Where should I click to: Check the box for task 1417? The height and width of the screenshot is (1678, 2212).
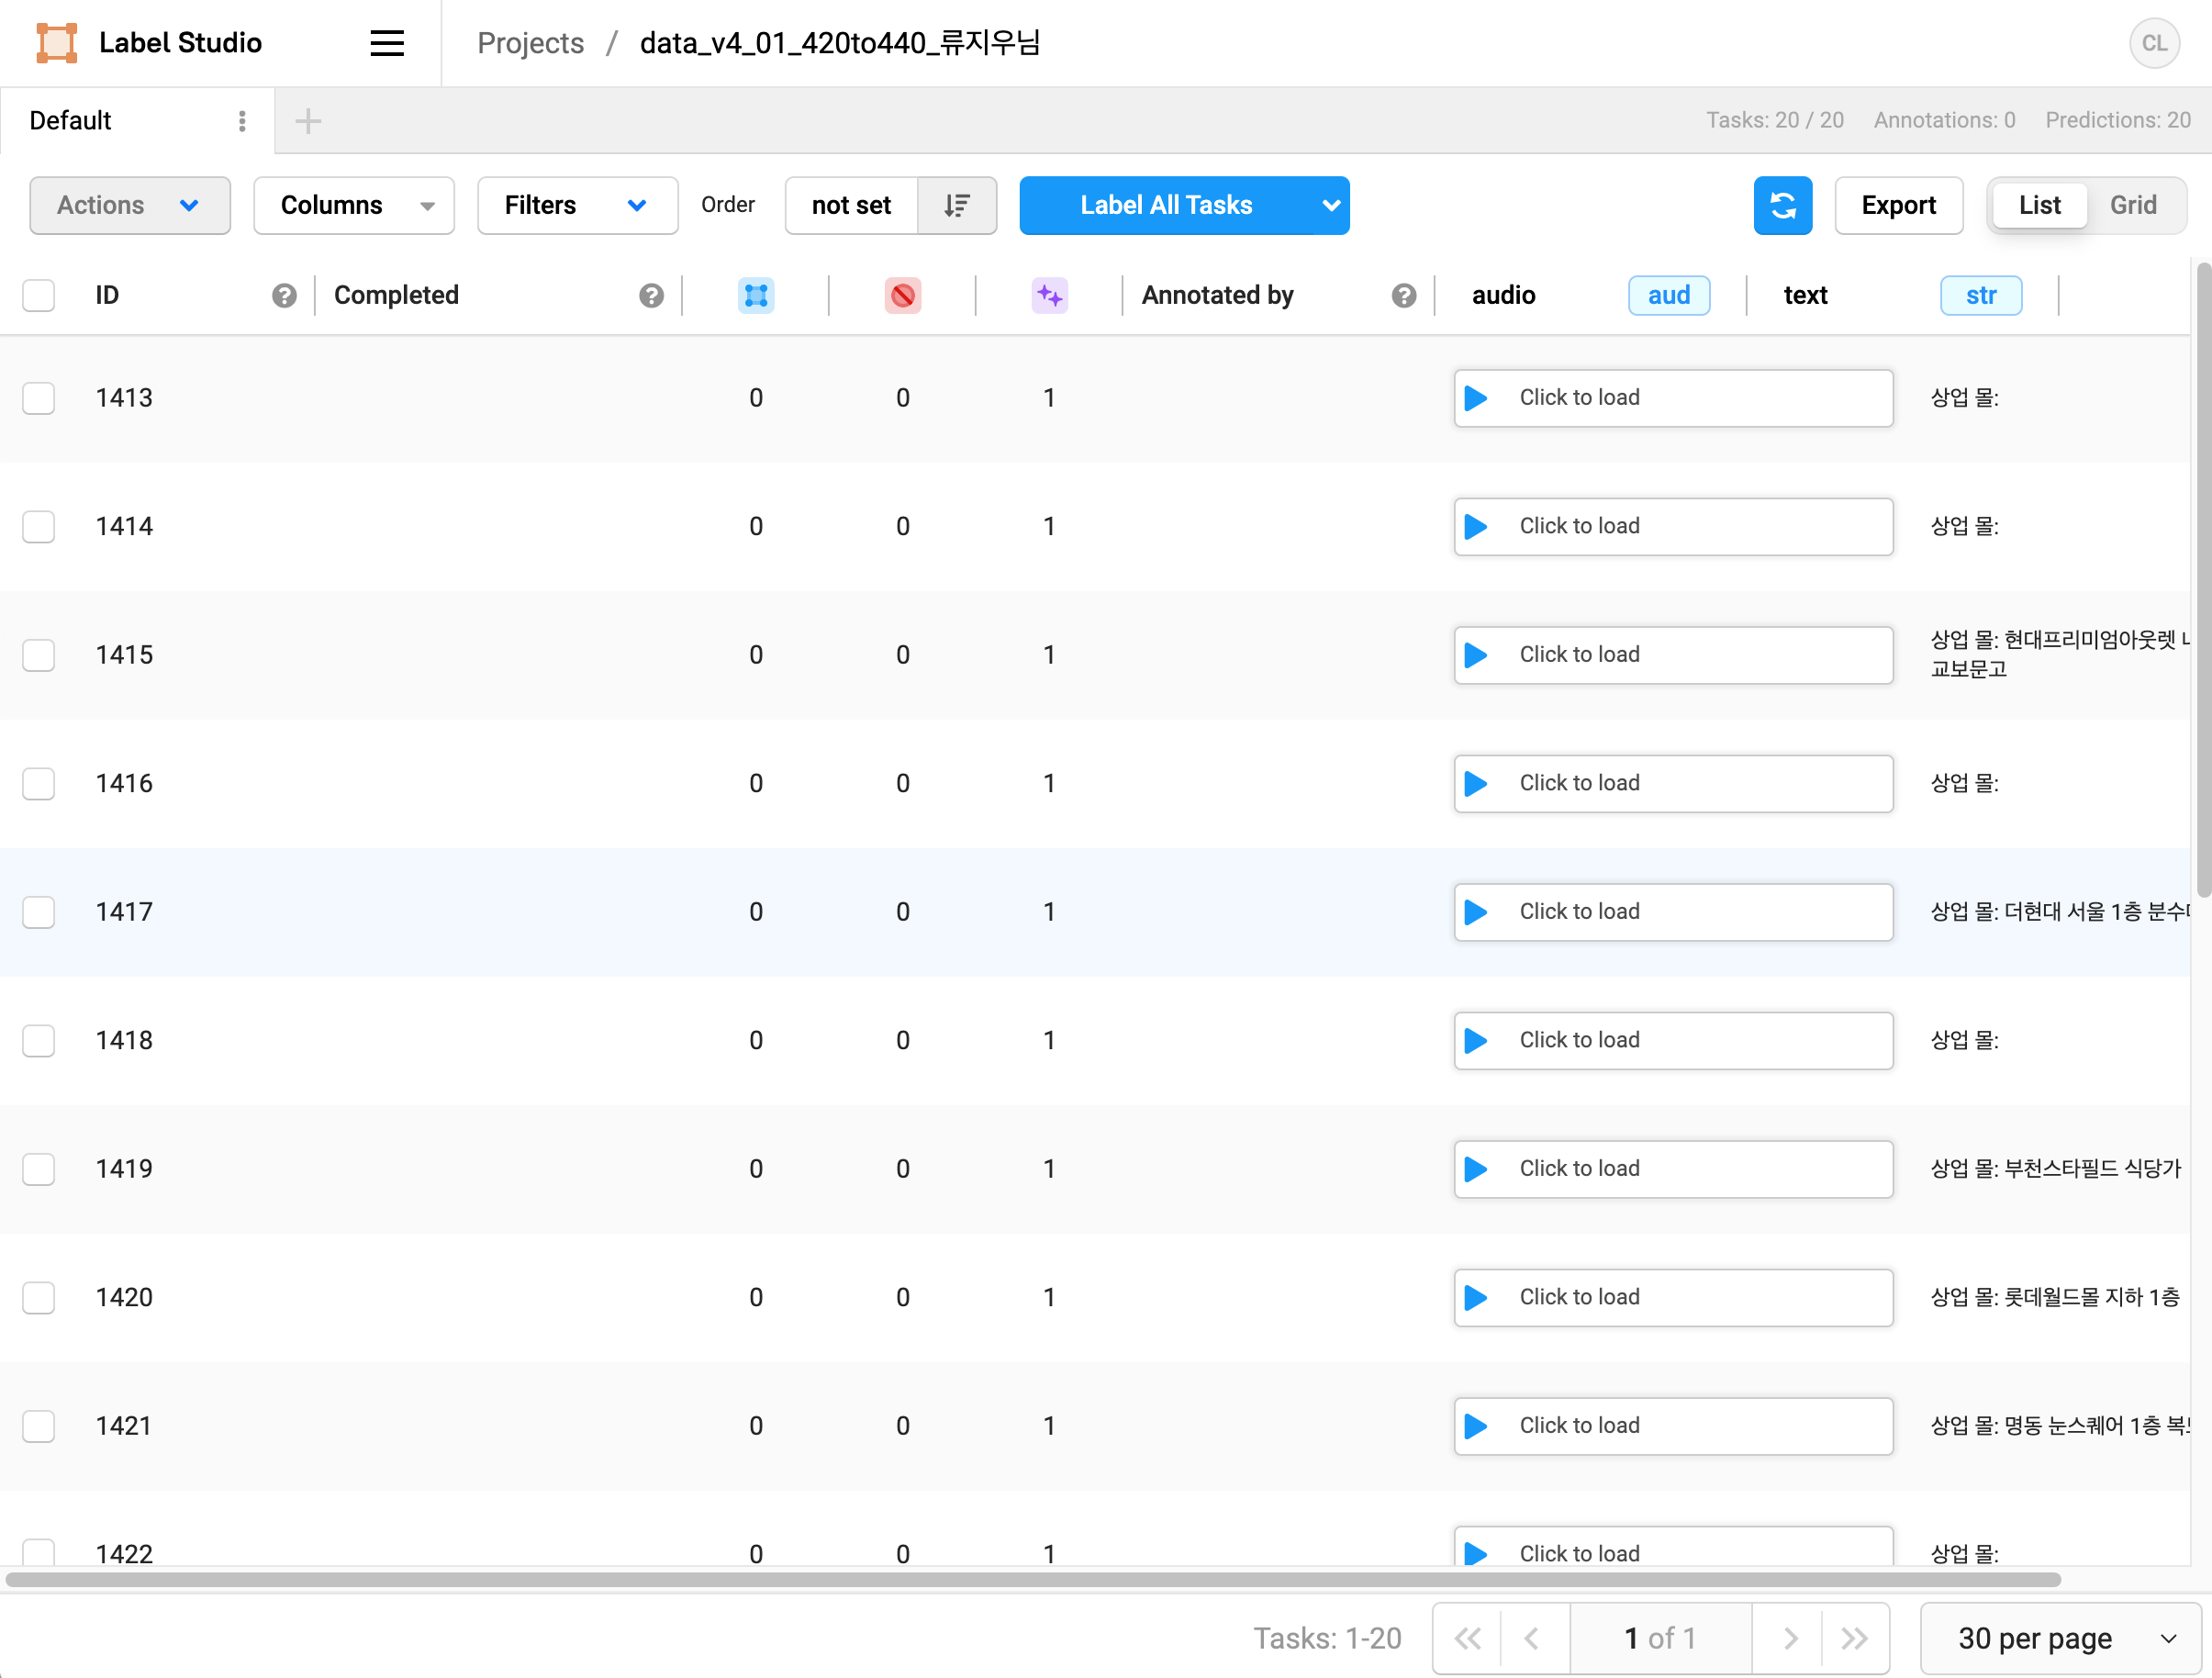39,912
